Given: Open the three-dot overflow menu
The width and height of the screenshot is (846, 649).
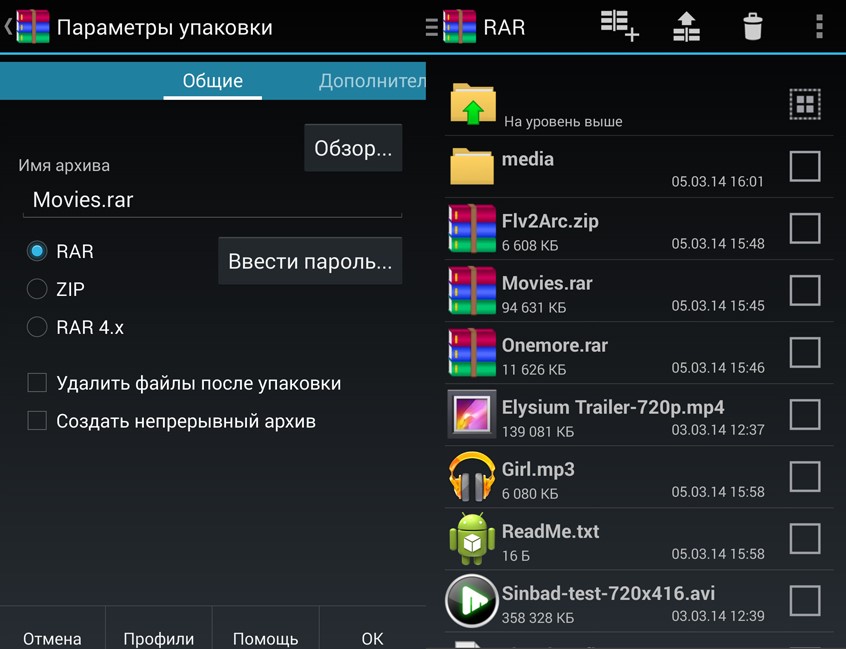Looking at the screenshot, I should (x=819, y=26).
